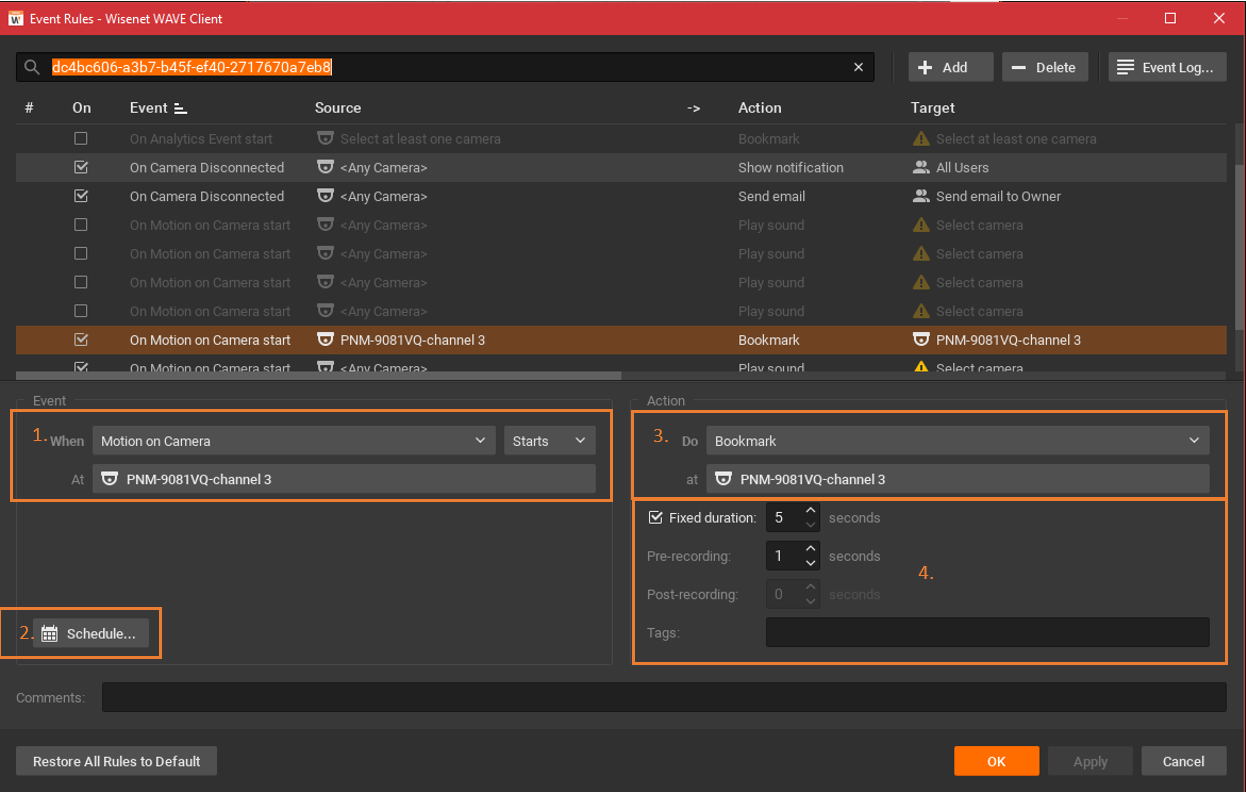The width and height of the screenshot is (1246, 792).
Task: Sort rules by Event column header
Action: 149,108
